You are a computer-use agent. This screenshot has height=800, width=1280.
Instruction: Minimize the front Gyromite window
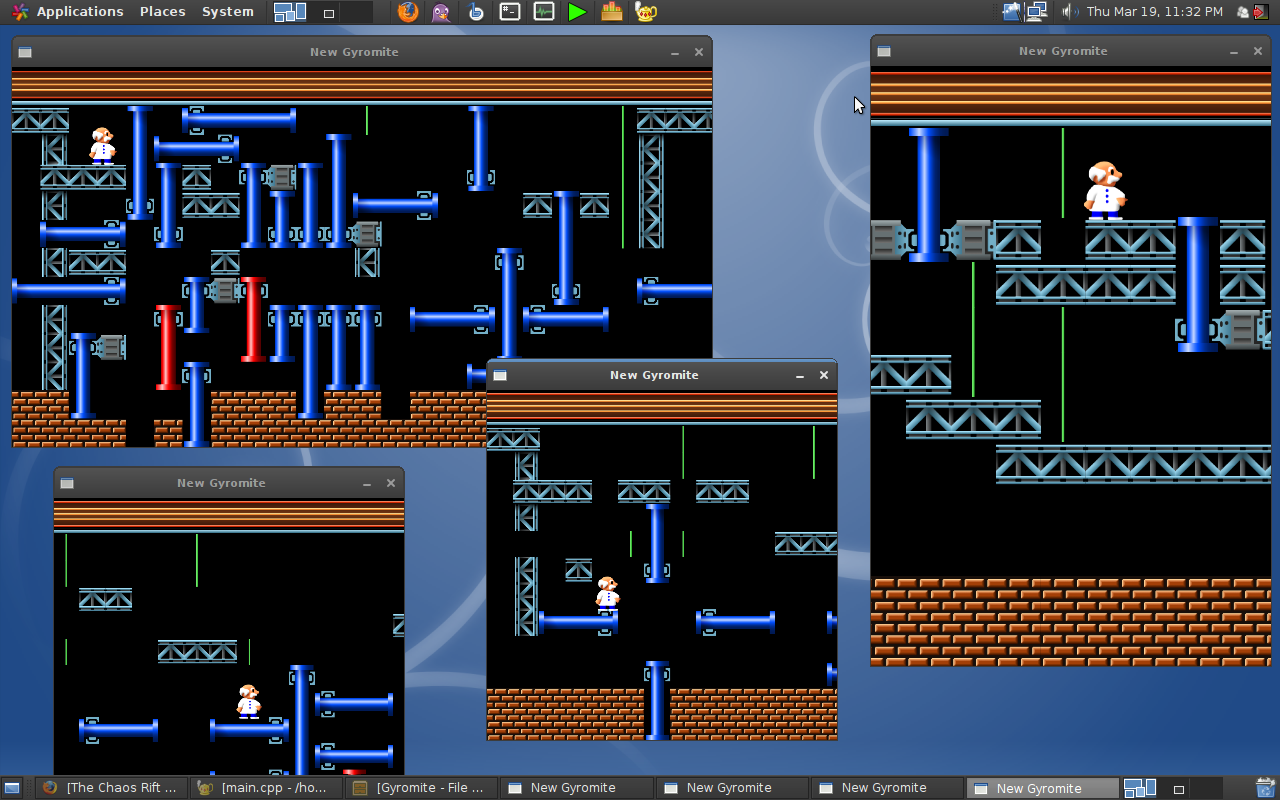(800, 376)
